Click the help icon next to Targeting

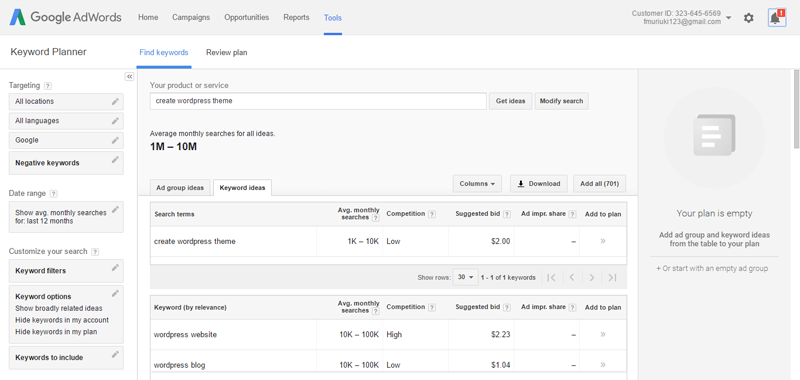(47, 86)
